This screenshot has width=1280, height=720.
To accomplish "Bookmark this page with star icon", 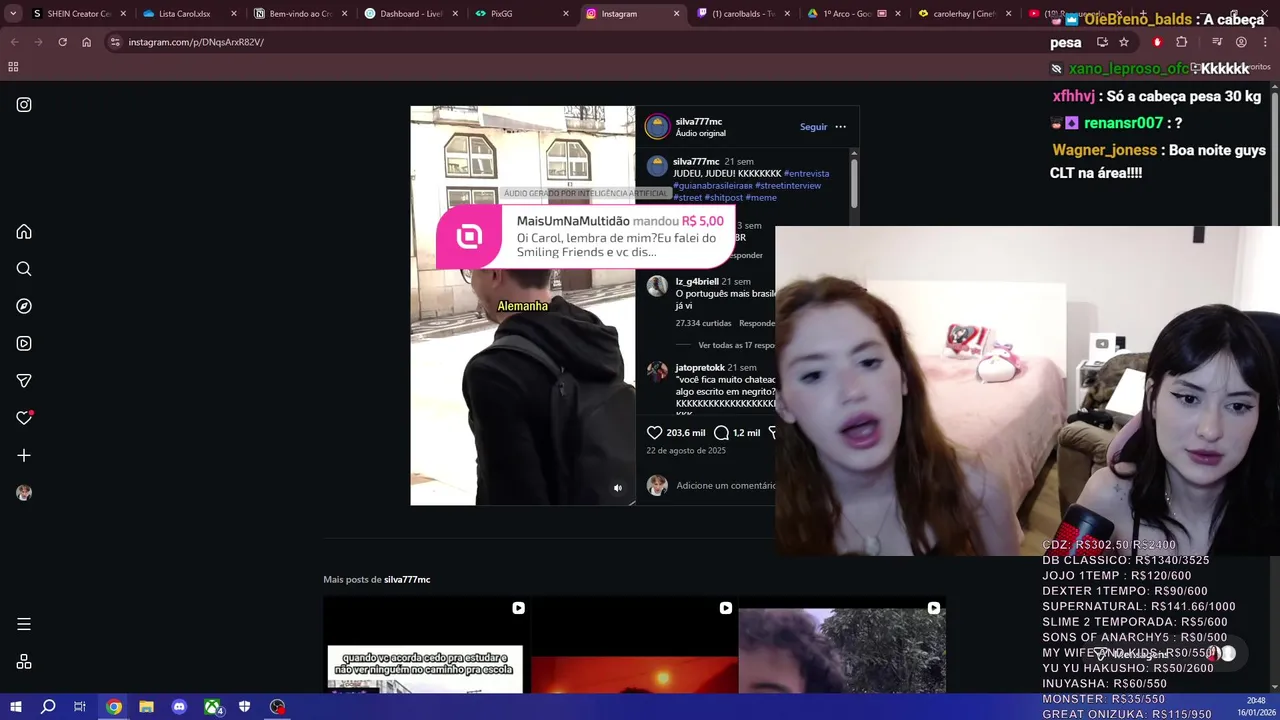I will pyautogui.click(x=1124, y=42).
